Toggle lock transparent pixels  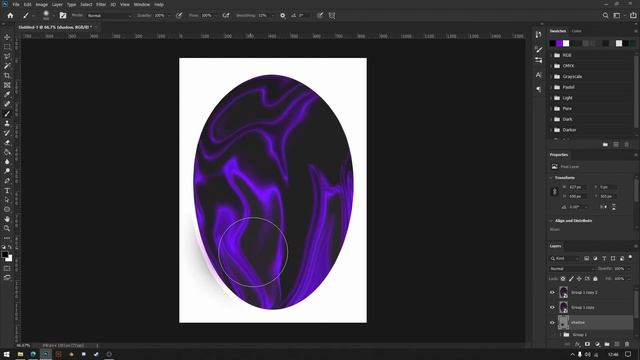point(563,279)
